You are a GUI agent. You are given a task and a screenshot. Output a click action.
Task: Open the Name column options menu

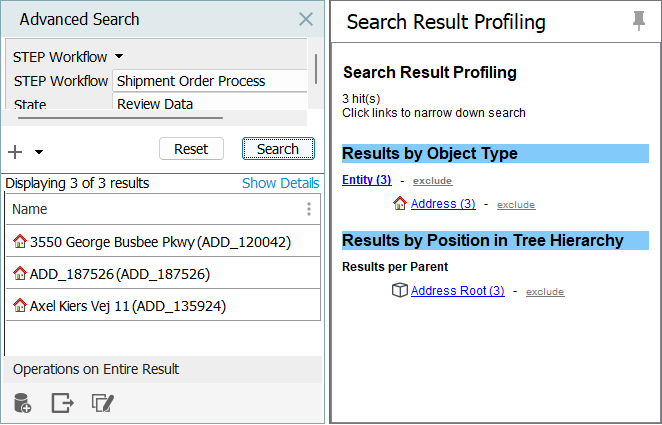(x=309, y=209)
